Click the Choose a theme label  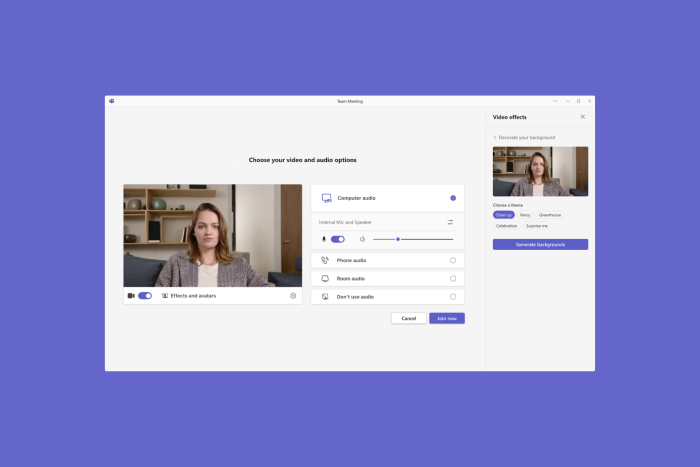tap(508, 205)
